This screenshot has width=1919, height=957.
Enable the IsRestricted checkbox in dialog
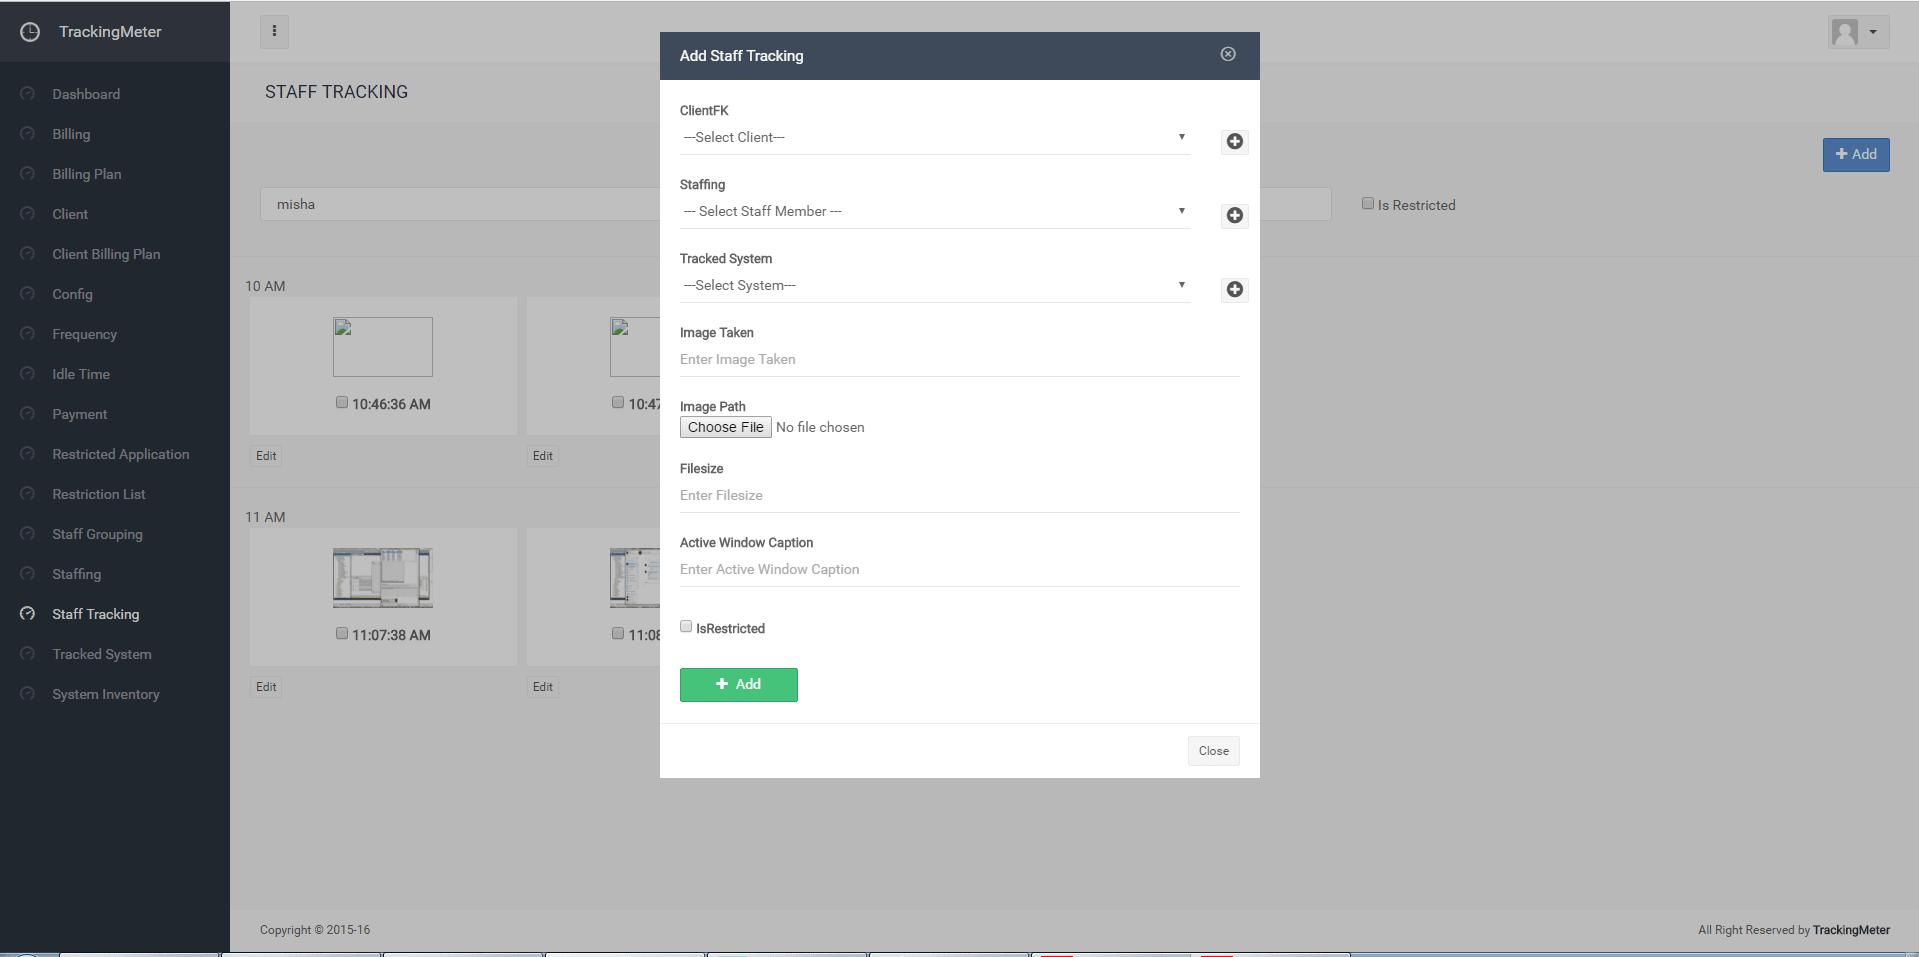click(x=686, y=627)
